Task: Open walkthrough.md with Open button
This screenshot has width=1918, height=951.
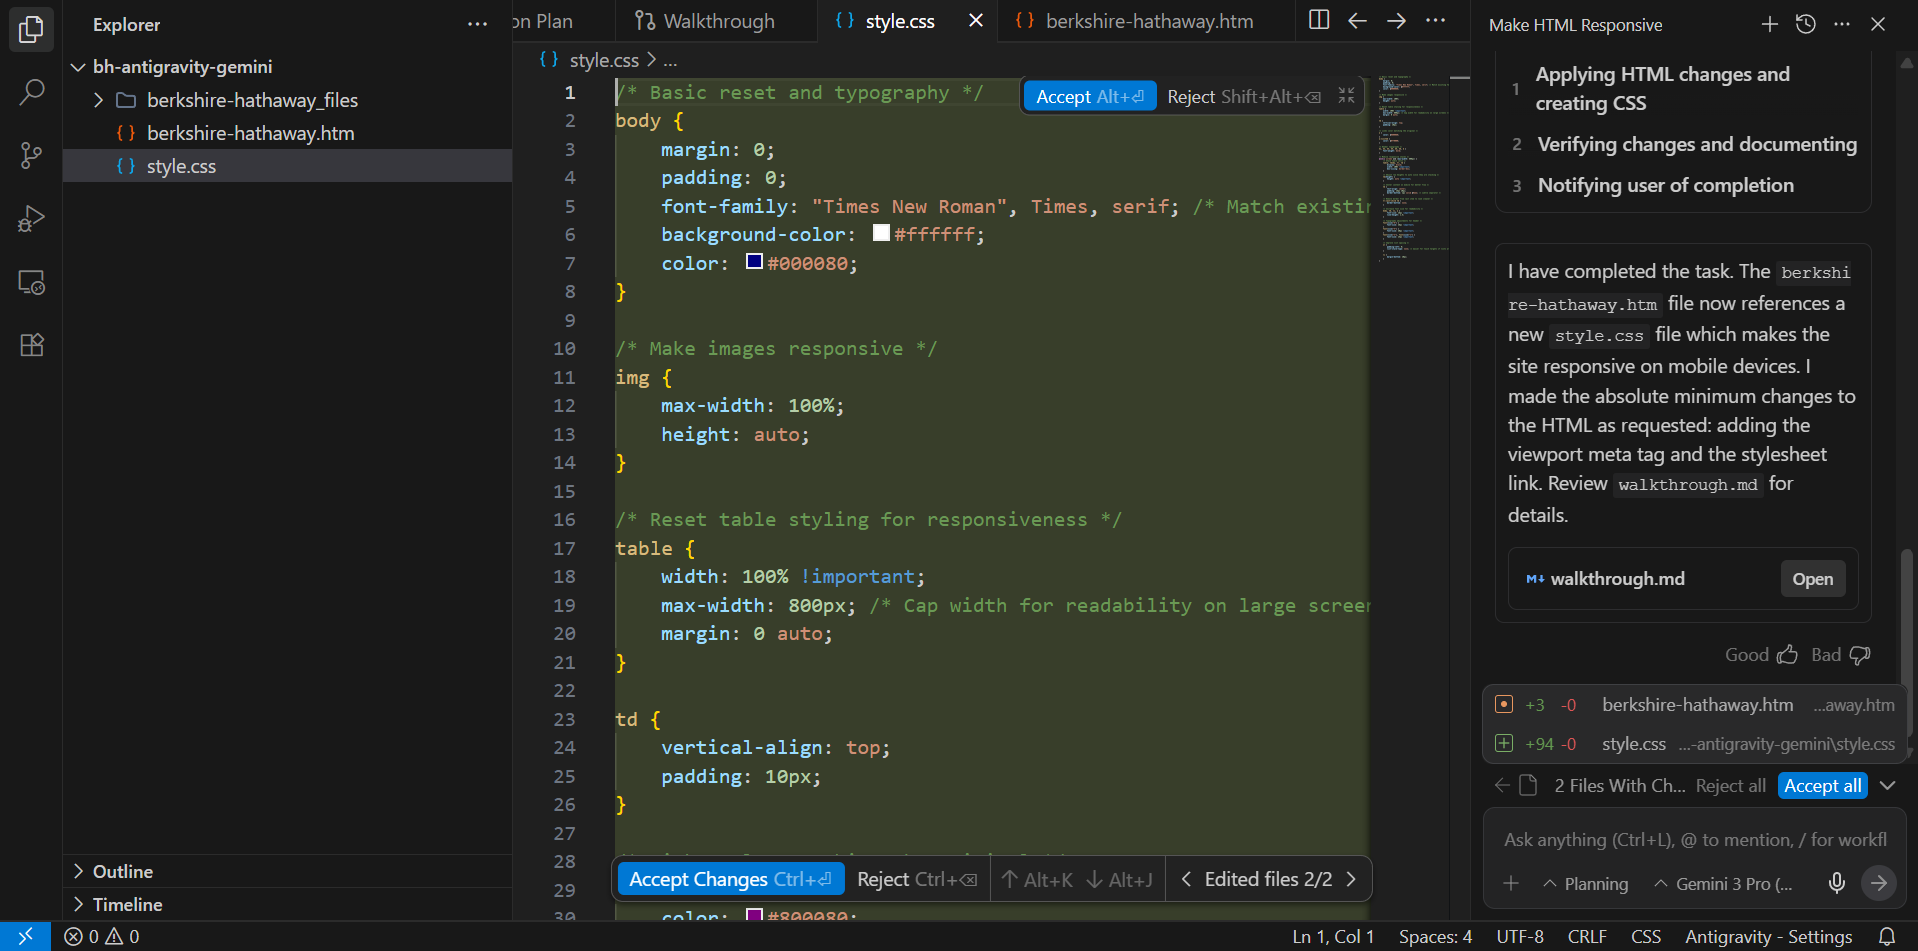Action: click(x=1812, y=579)
